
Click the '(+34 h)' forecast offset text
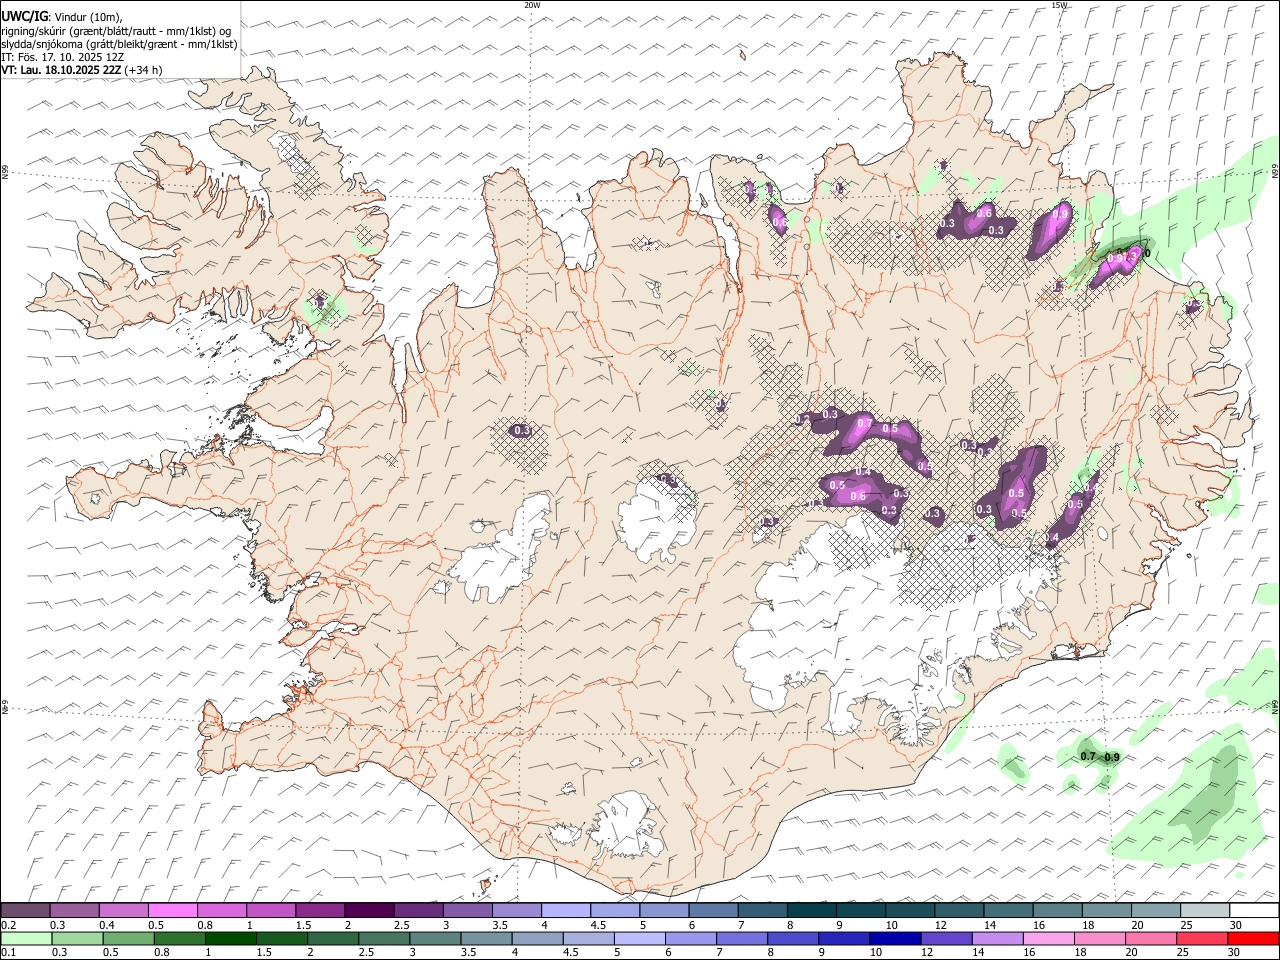coord(143,70)
